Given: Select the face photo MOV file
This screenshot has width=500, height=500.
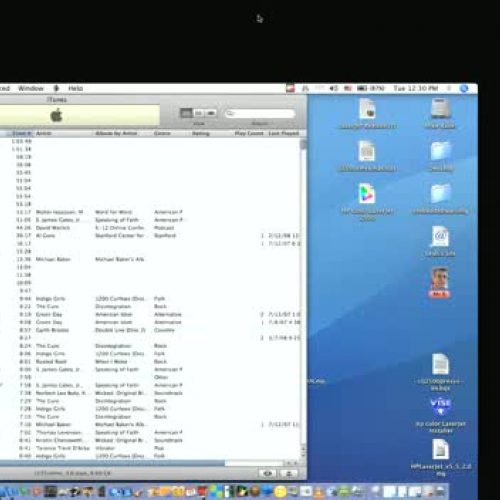Looking at the screenshot, I should [x=440, y=282].
